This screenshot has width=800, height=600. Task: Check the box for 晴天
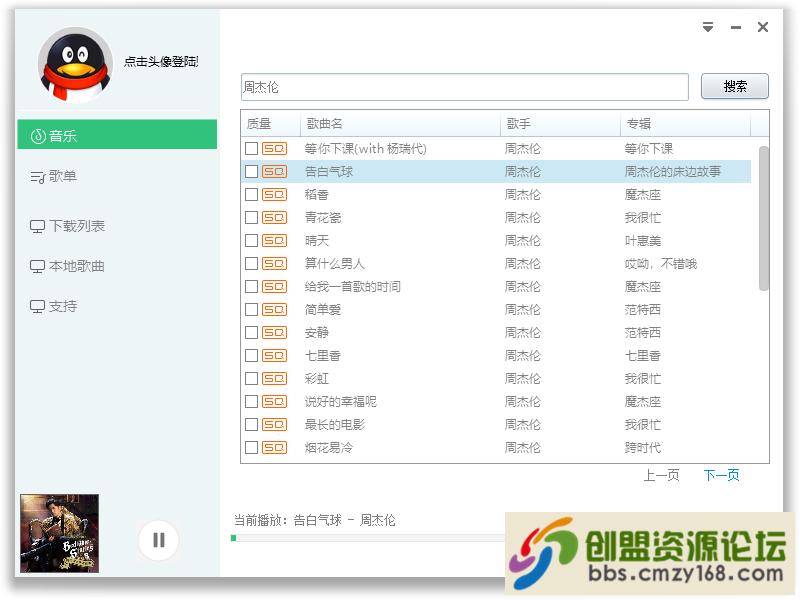coord(252,240)
